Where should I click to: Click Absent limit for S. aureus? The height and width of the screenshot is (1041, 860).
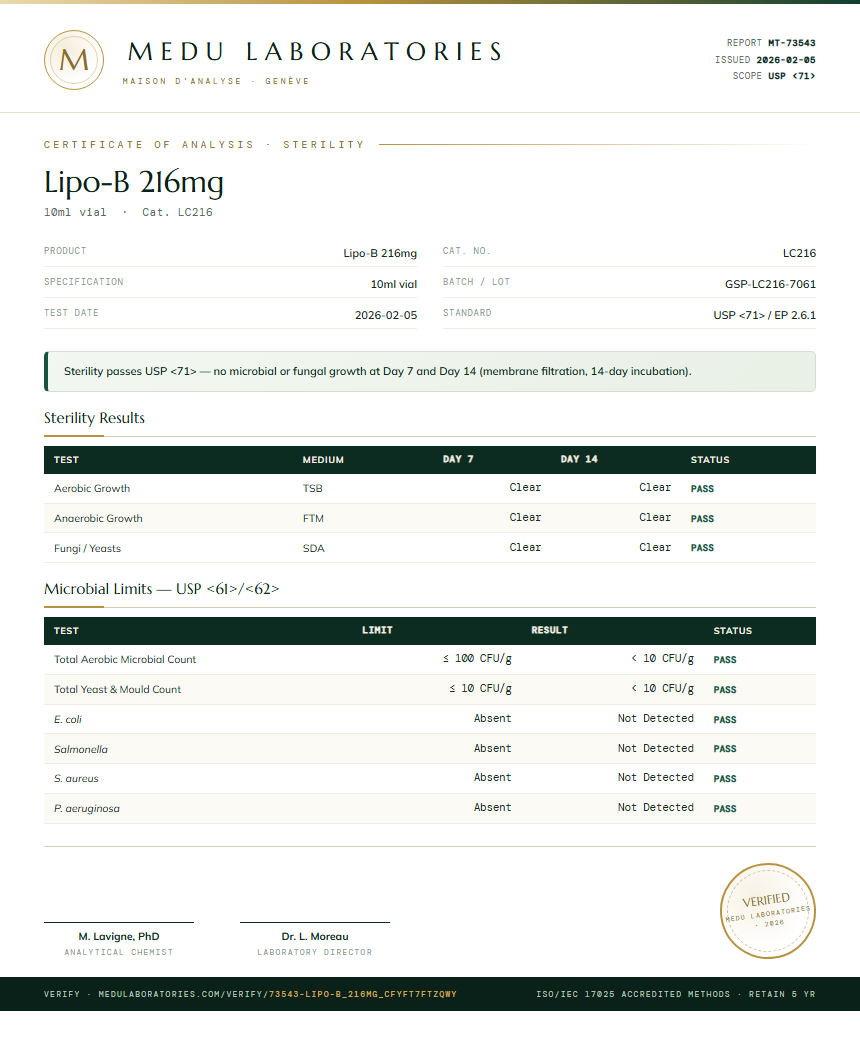(492, 777)
